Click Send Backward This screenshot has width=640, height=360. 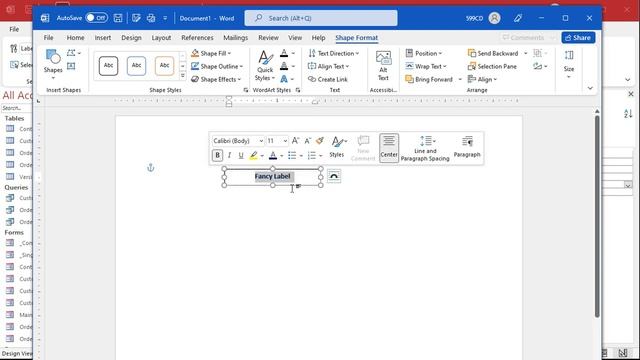coord(493,53)
